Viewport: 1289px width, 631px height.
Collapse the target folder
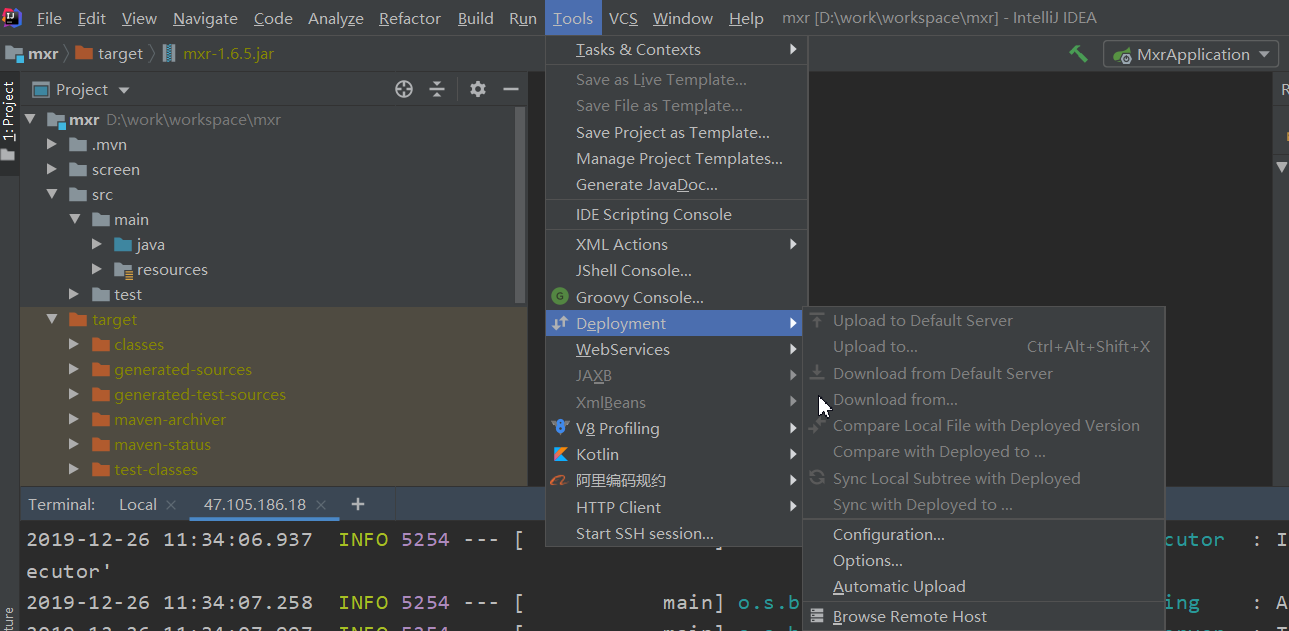(x=52, y=320)
